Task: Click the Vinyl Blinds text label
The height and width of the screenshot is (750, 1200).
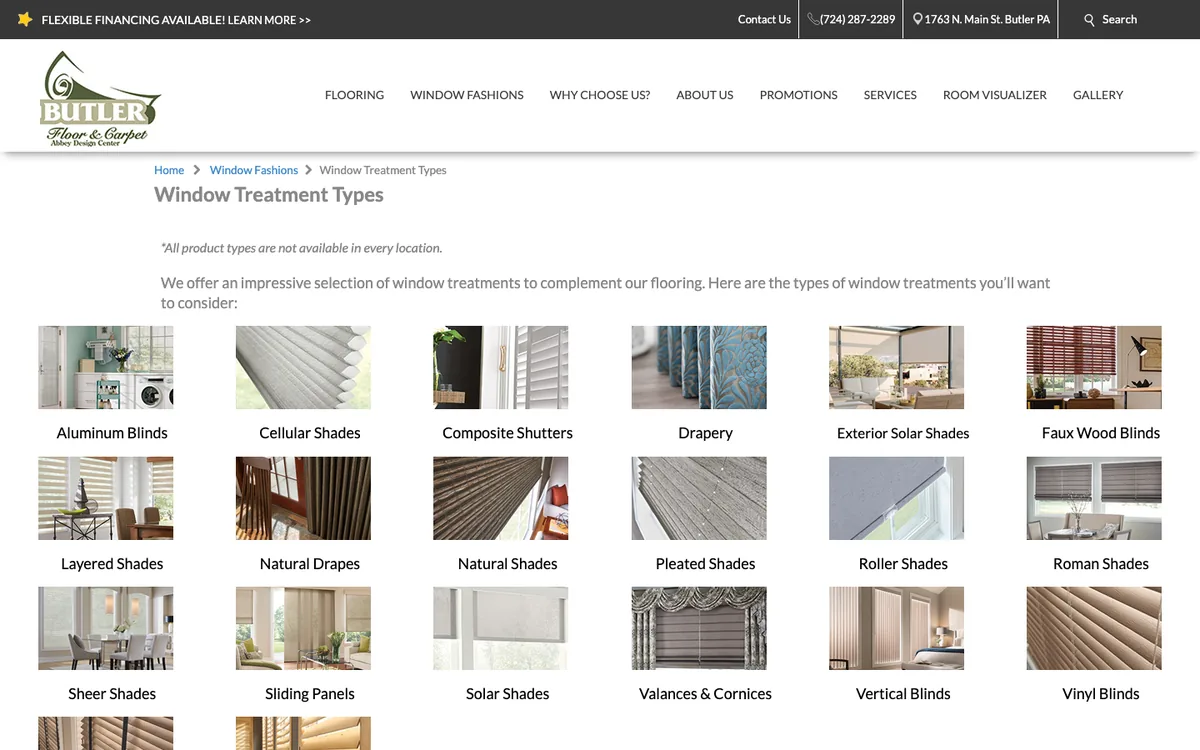Action: click(1101, 694)
